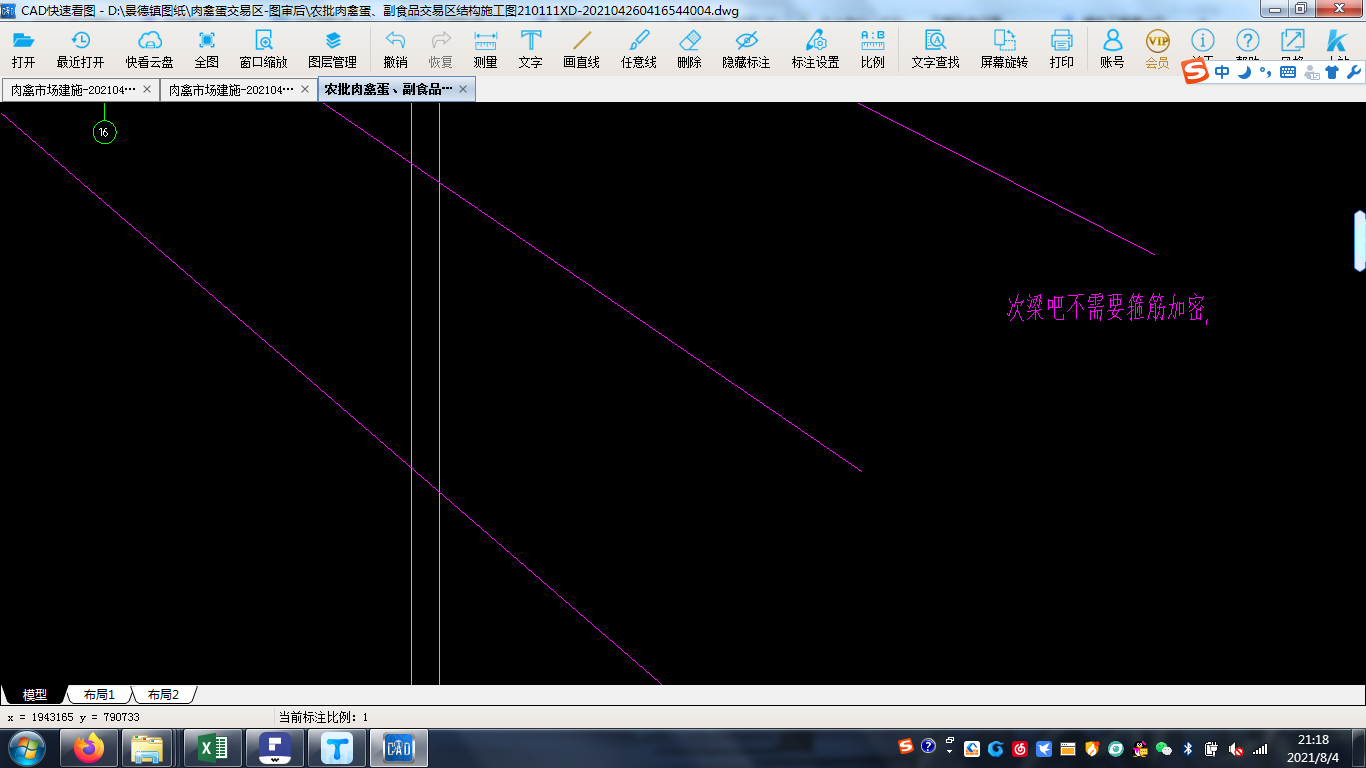Select the 删除 eraser tool
Viewport: 1366px width, 768px height.
[689, 49]
